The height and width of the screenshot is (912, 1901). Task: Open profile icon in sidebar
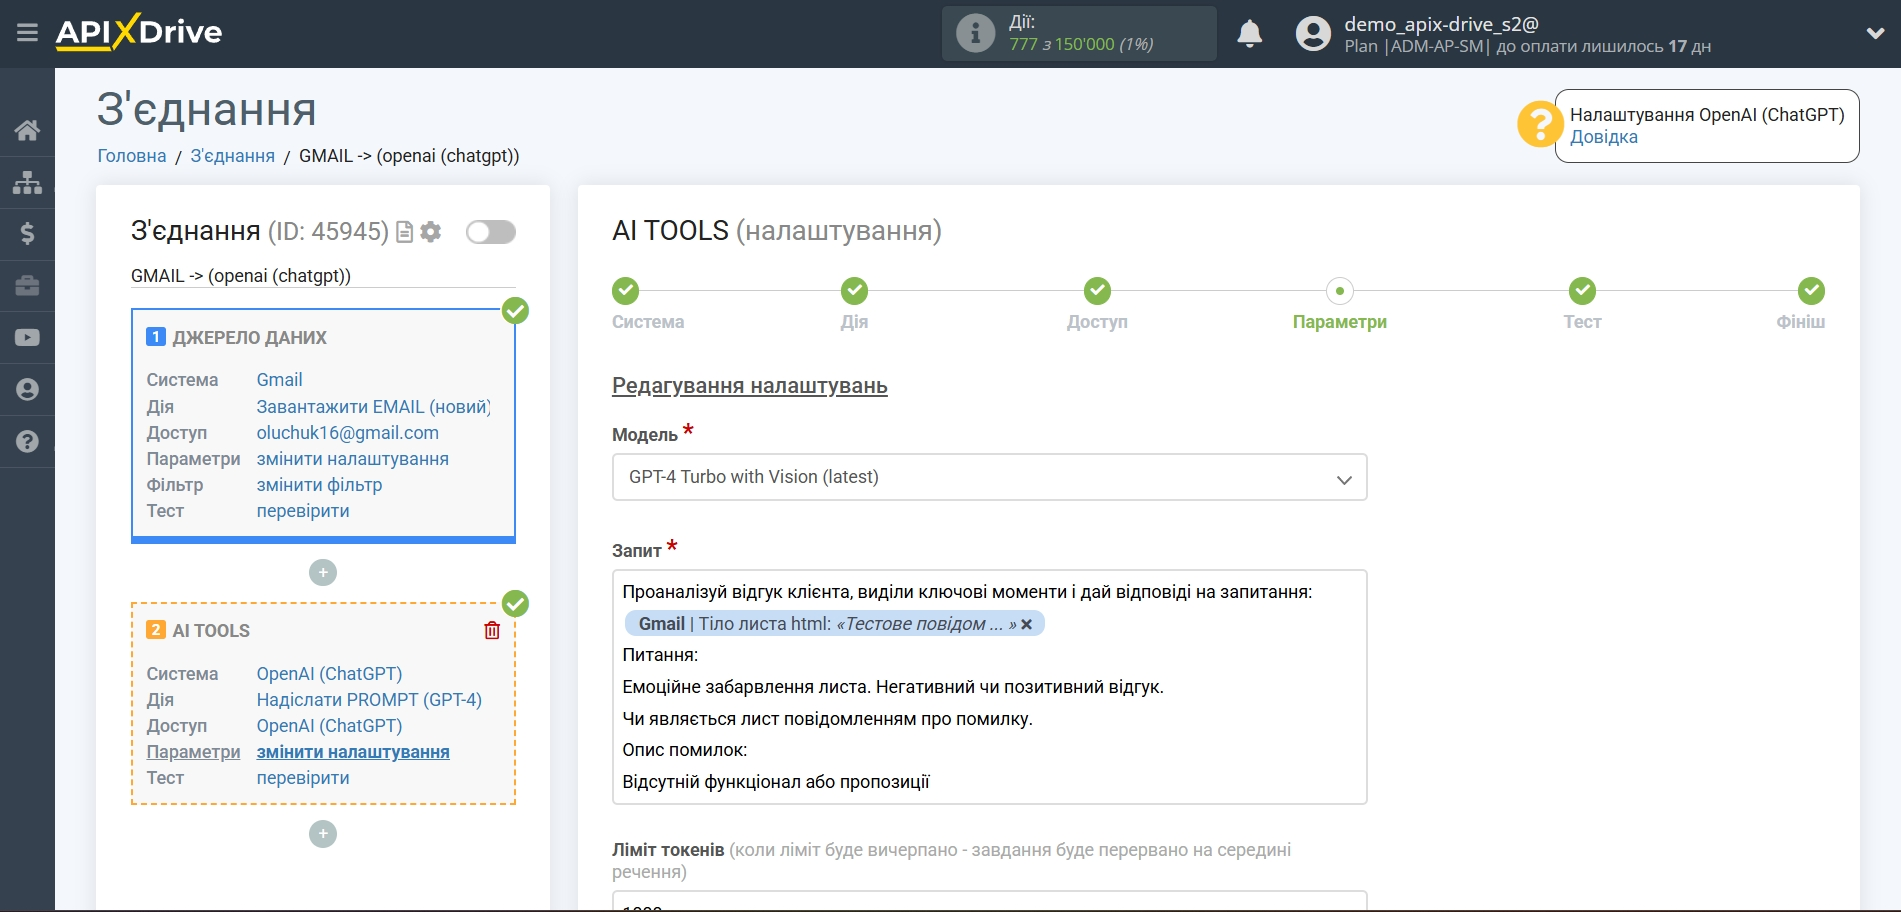point(27,390)
